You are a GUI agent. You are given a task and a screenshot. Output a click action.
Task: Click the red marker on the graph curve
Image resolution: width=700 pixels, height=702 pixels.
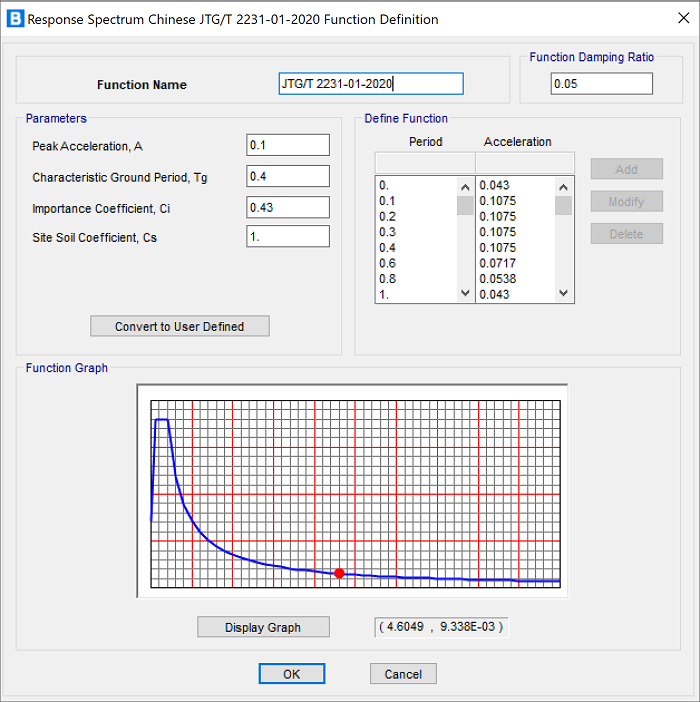[x=339, y=573]
